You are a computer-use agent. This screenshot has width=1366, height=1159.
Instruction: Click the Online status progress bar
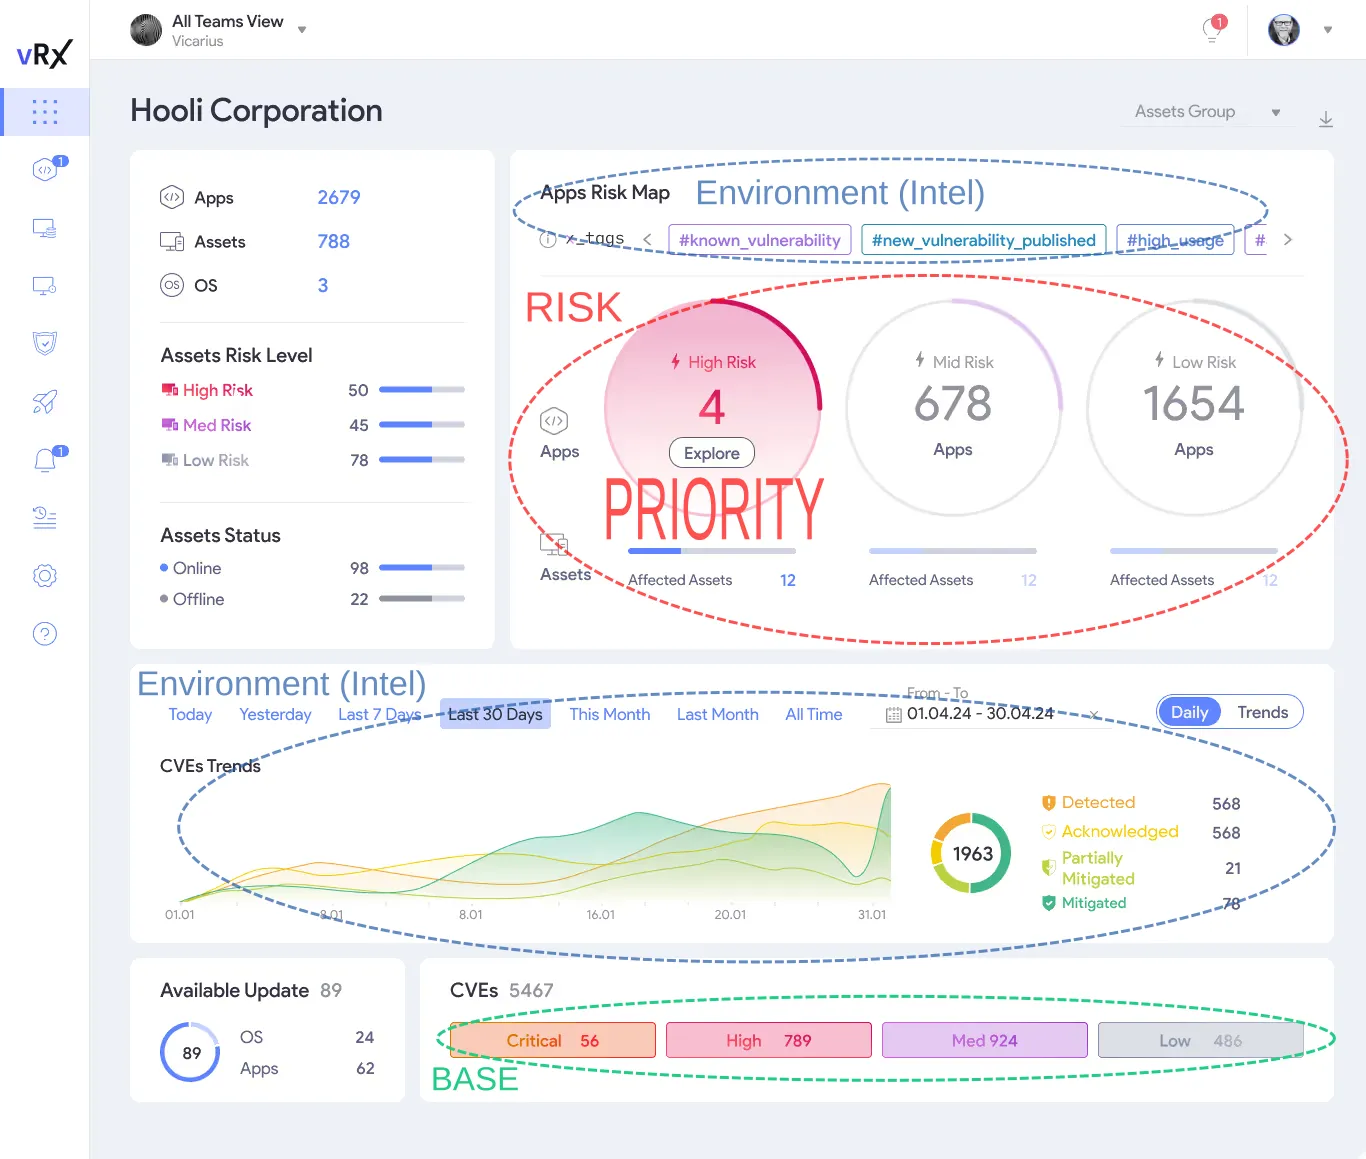coord(422,568)
